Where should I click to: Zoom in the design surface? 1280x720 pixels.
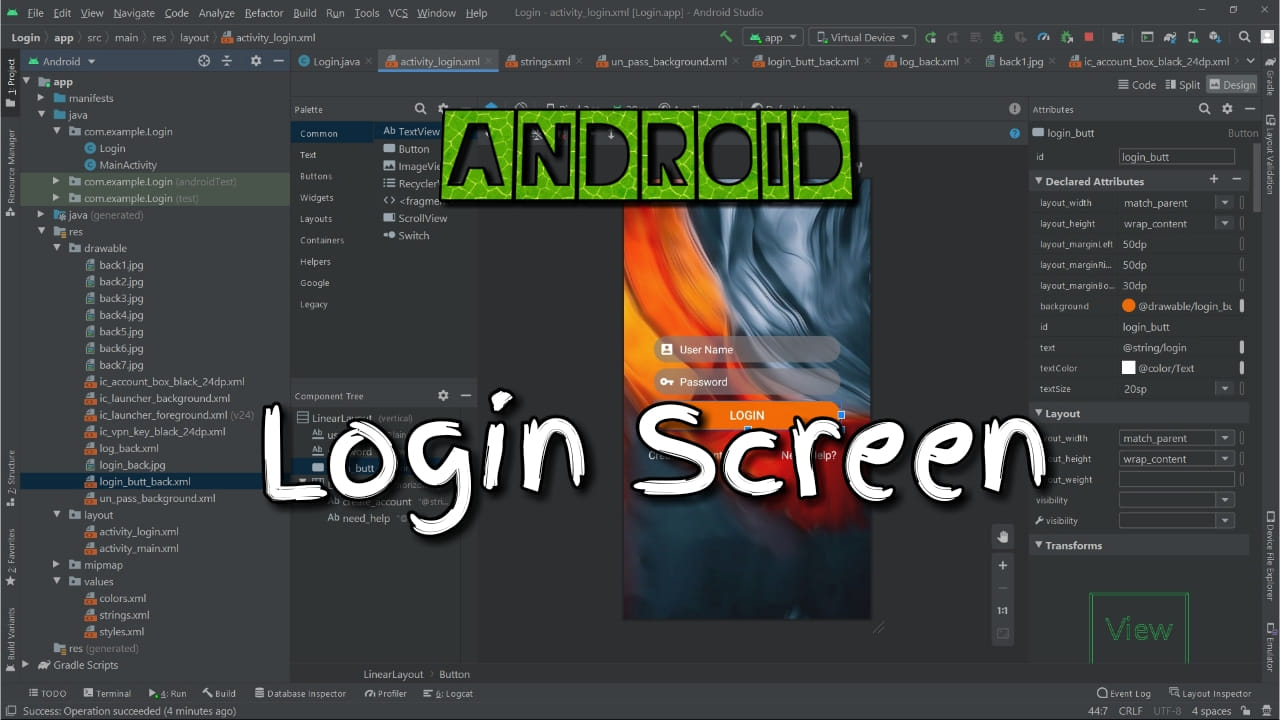[x=1003, y=565]
